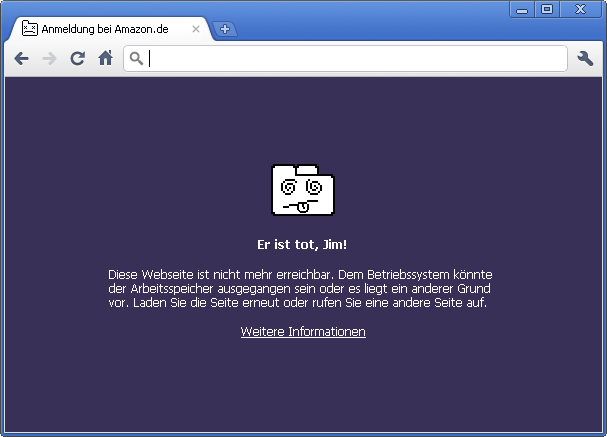Image resolution: width=607 pixels, height=437 pixels.
Task: Focus the address bar input field
Action: point(346,58)
